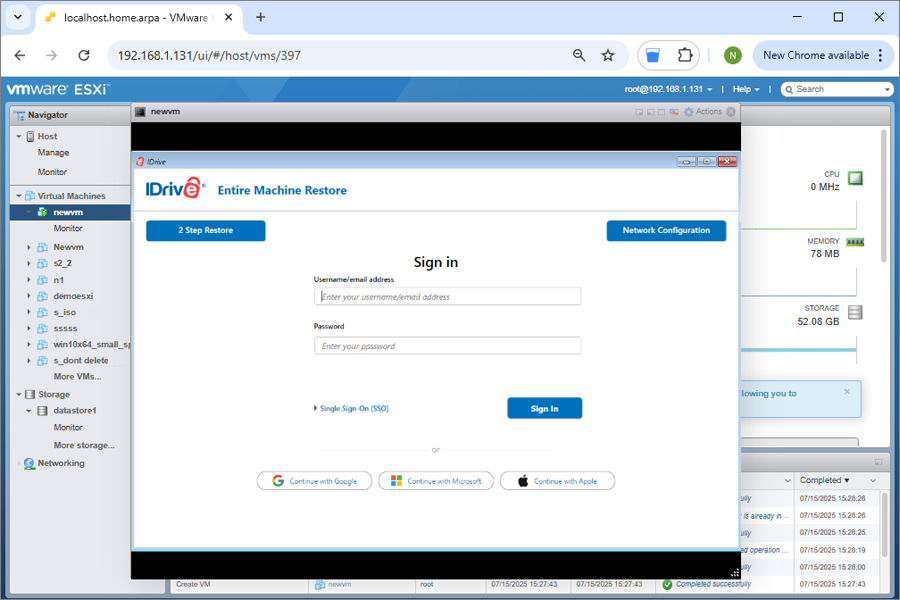Click the More storage... link

(84, 446)
